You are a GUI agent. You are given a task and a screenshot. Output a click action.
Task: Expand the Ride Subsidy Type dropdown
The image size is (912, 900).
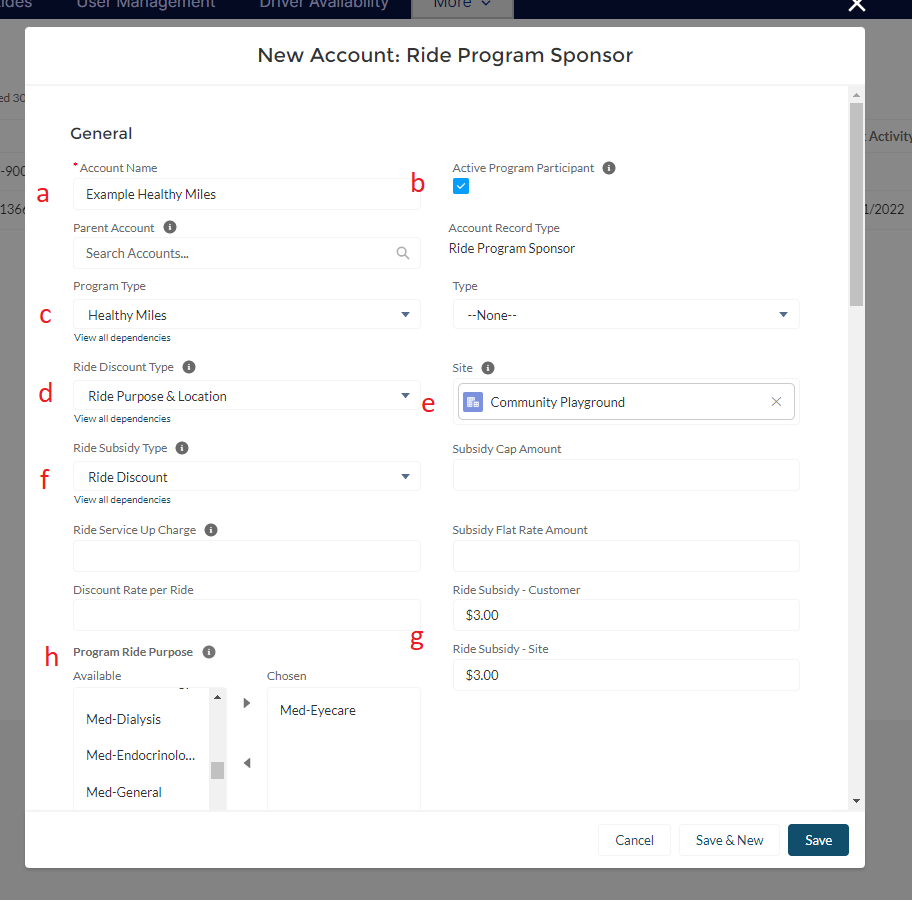pos(246,477)
